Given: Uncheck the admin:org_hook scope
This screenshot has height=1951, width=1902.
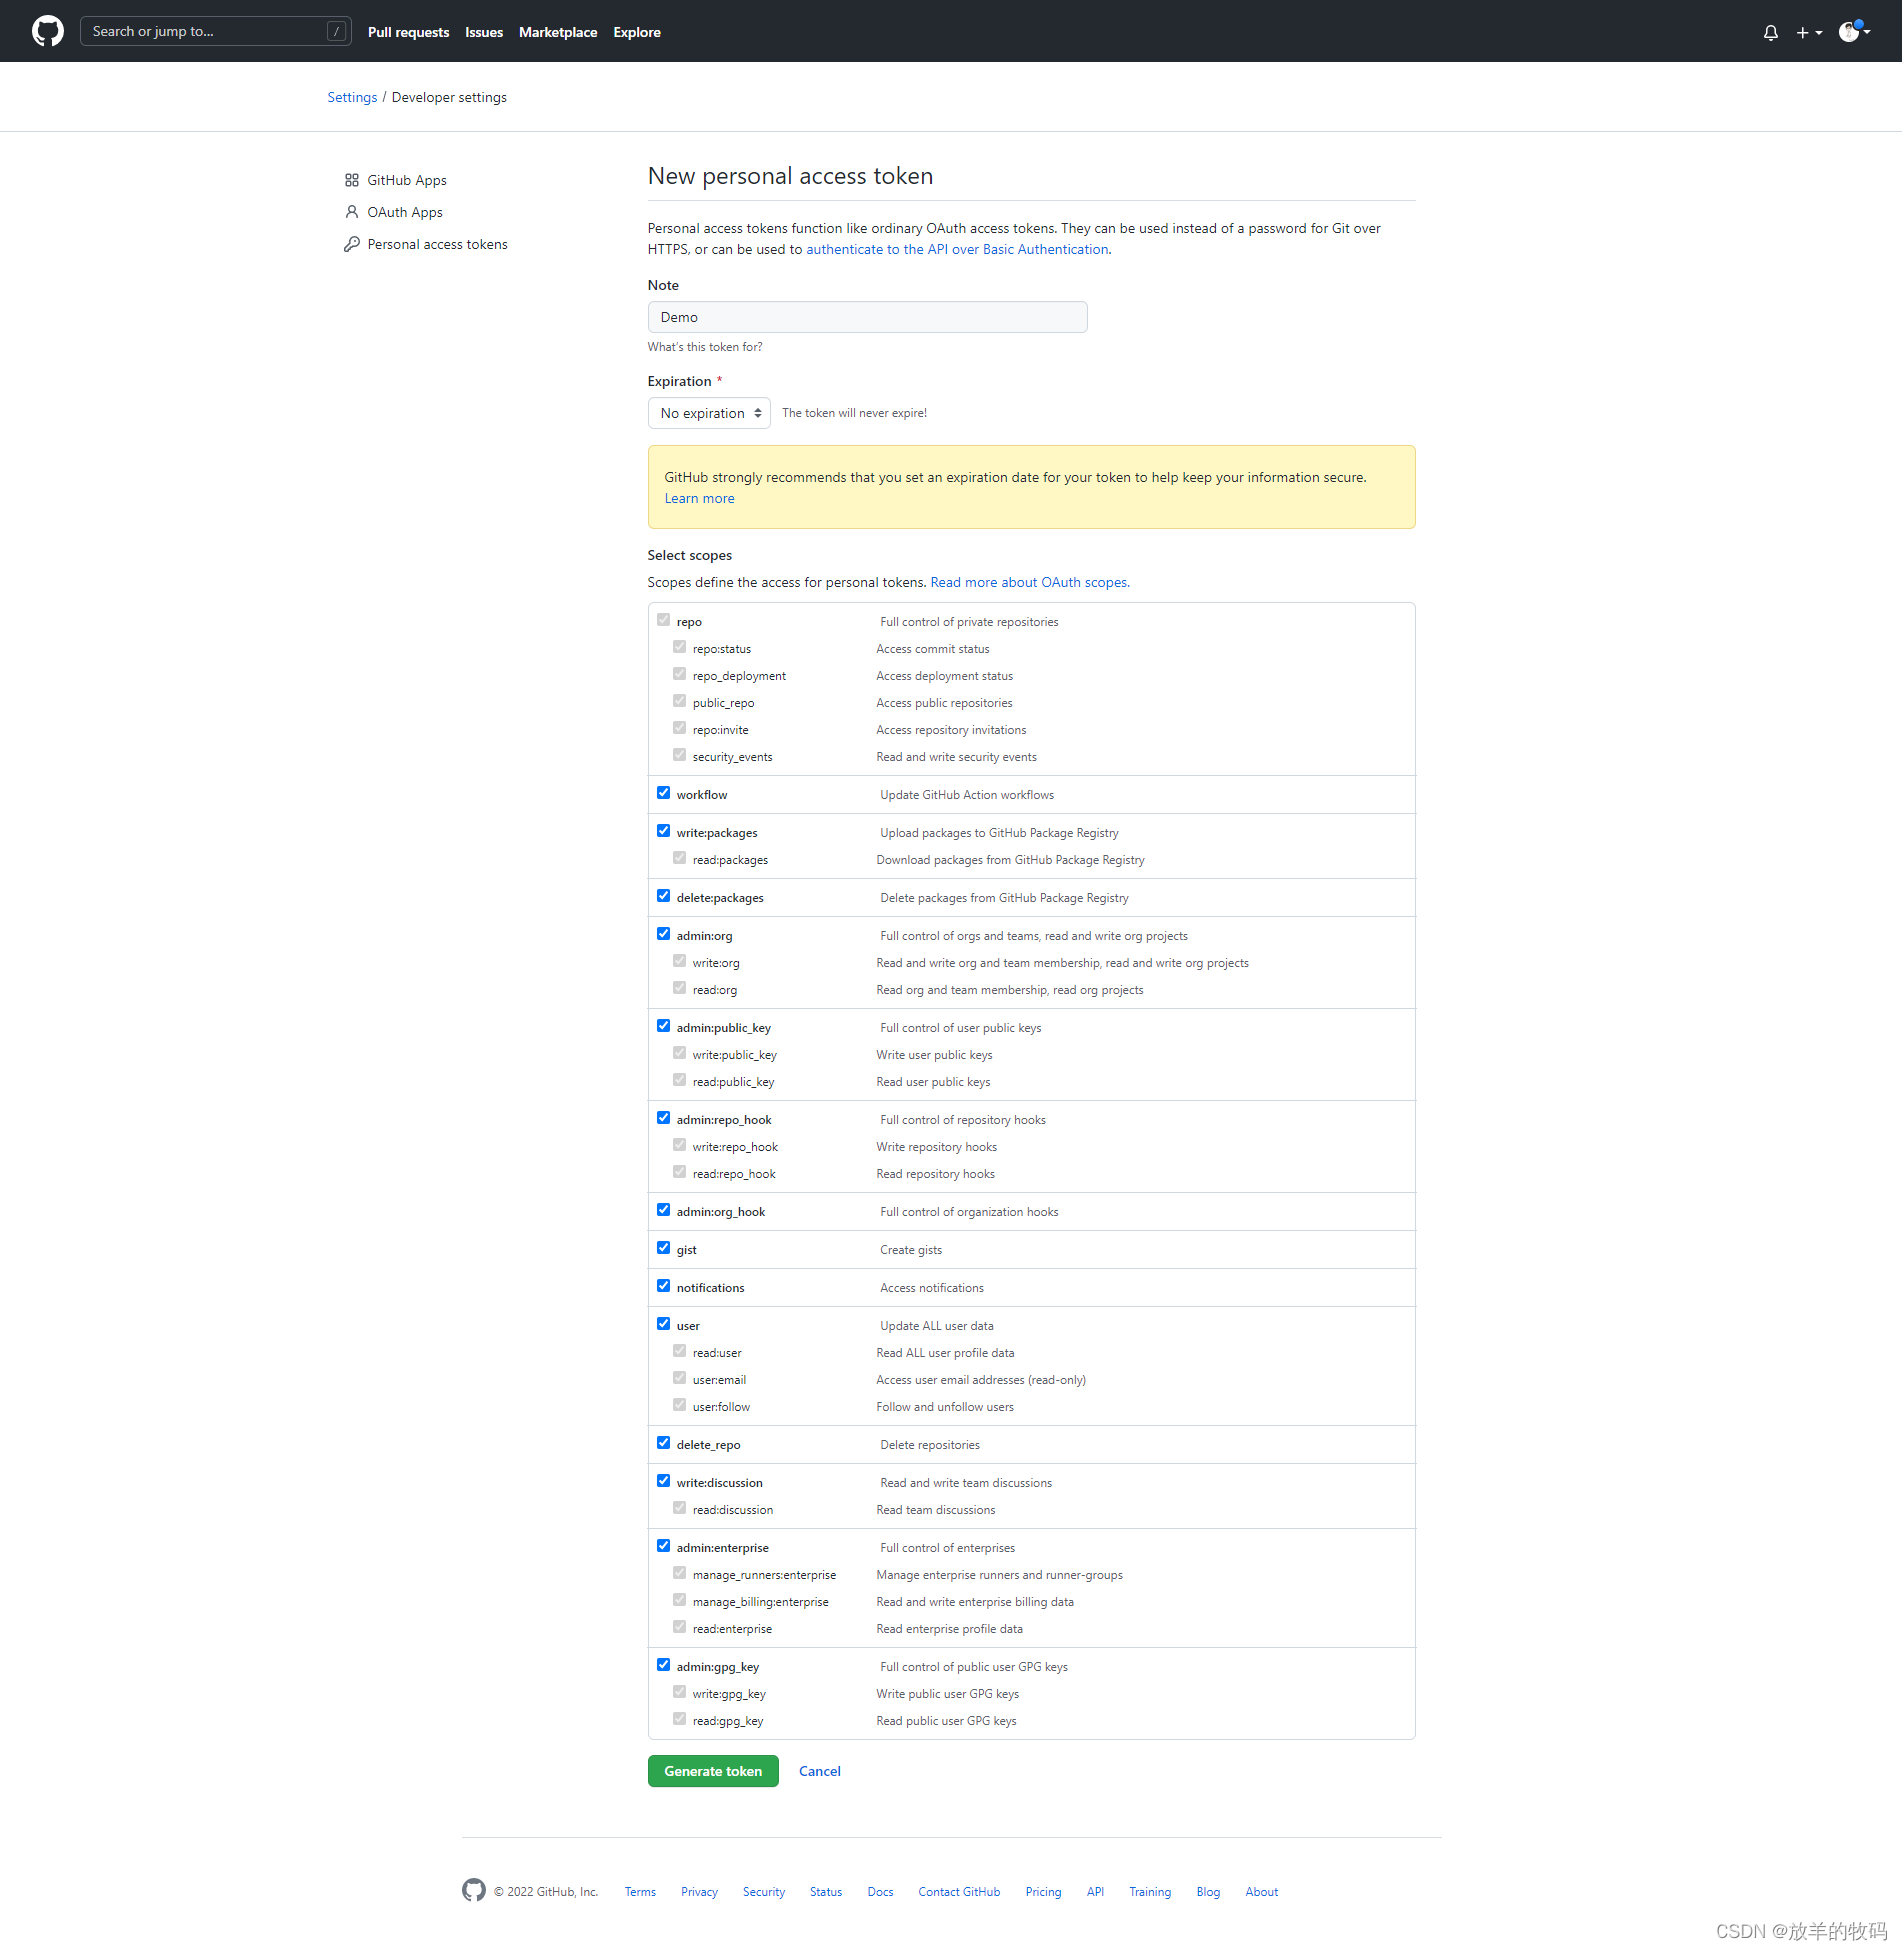Looking at the screenshot, I should tap(664, 1210).
